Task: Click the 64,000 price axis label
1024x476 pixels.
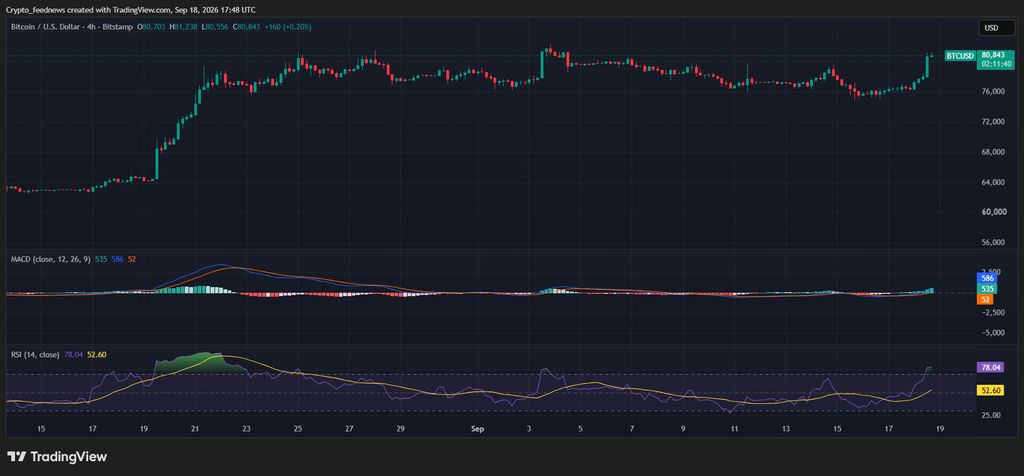Action: point(992,182)
